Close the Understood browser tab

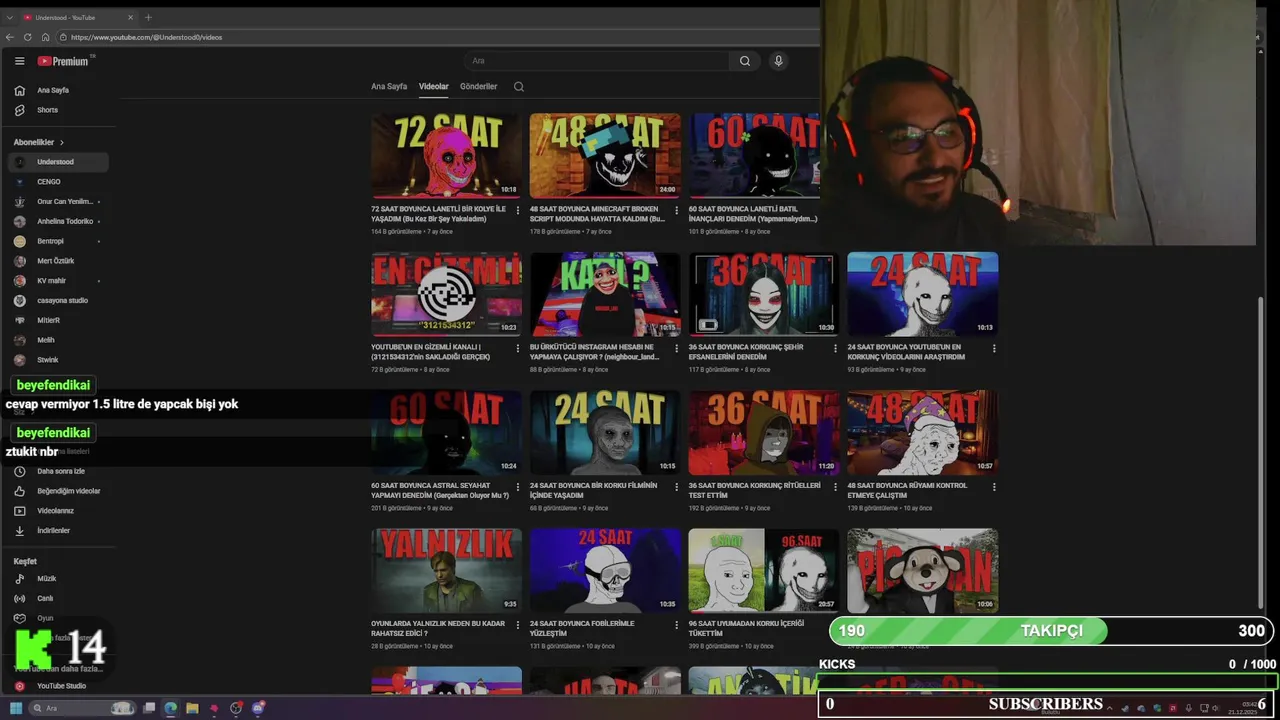pos(130,17)
